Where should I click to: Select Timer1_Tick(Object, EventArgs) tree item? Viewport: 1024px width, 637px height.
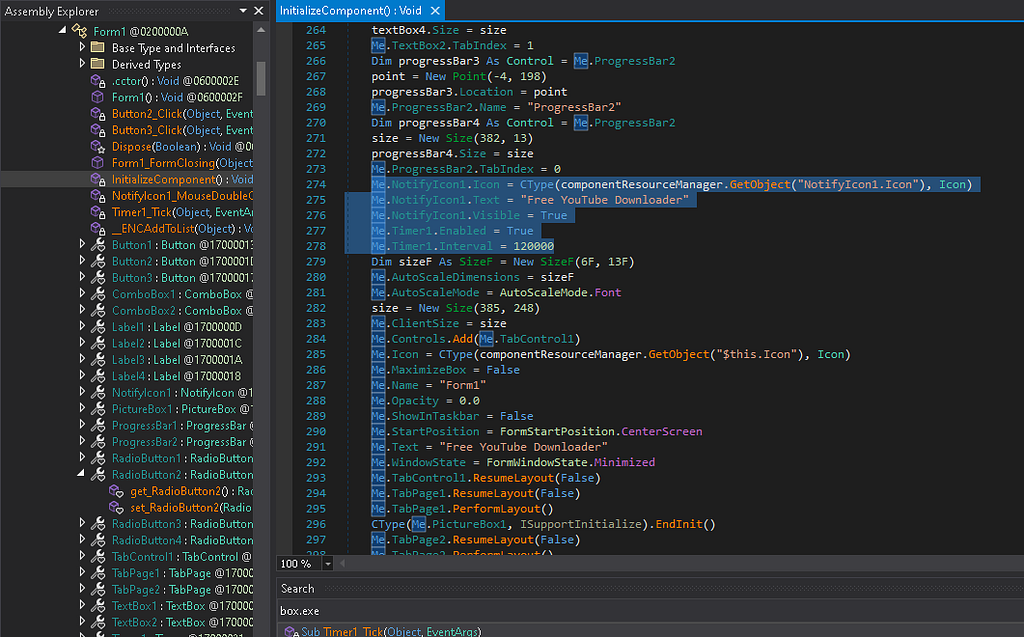click(x=182, y=212)
